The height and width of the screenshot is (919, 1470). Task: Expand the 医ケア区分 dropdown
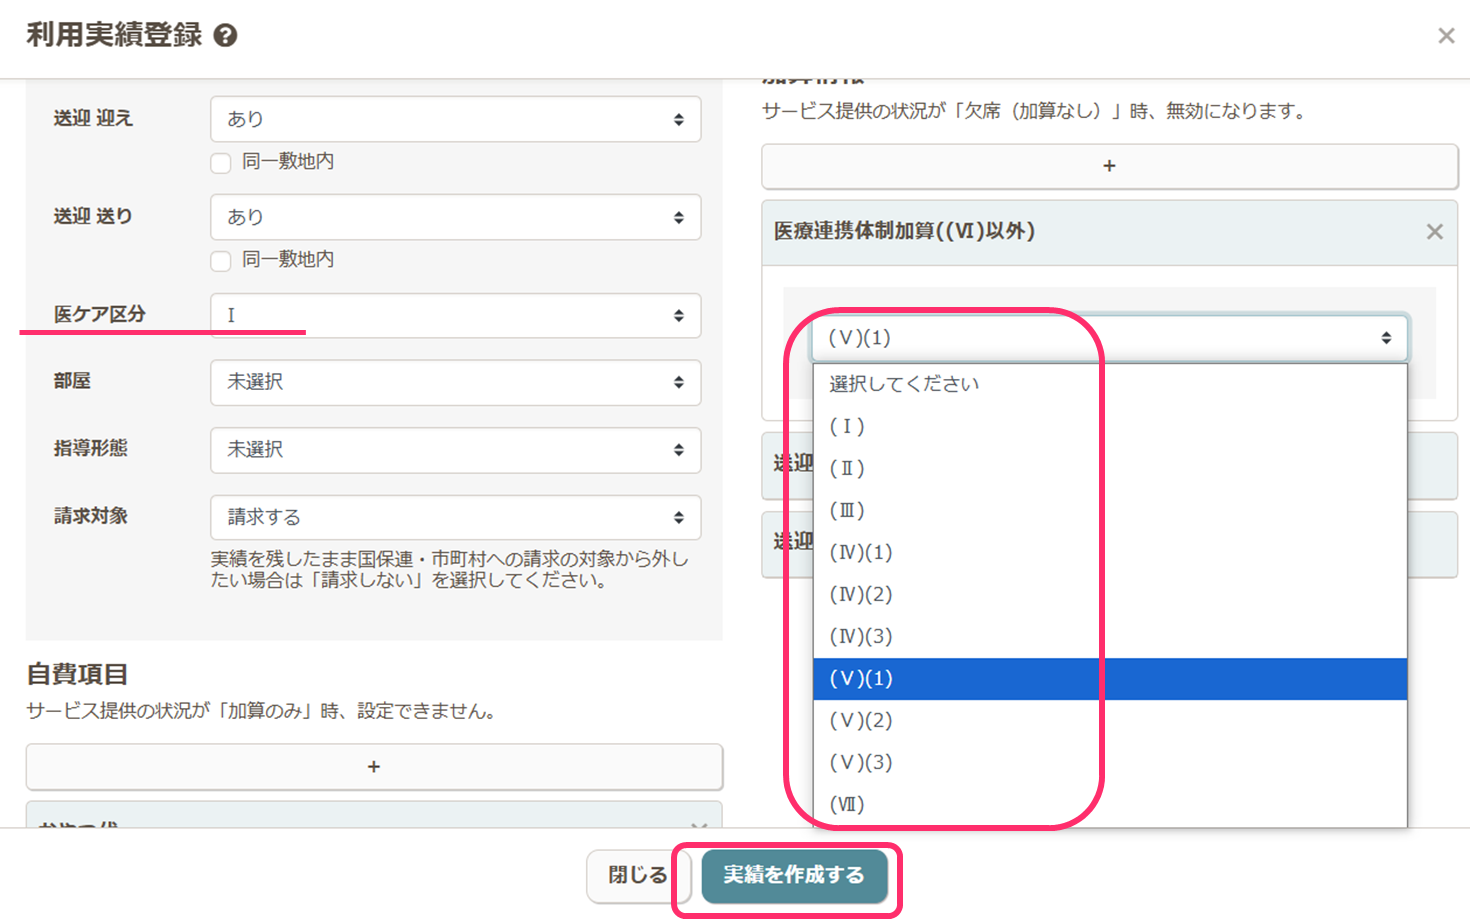tap(455, 316)
